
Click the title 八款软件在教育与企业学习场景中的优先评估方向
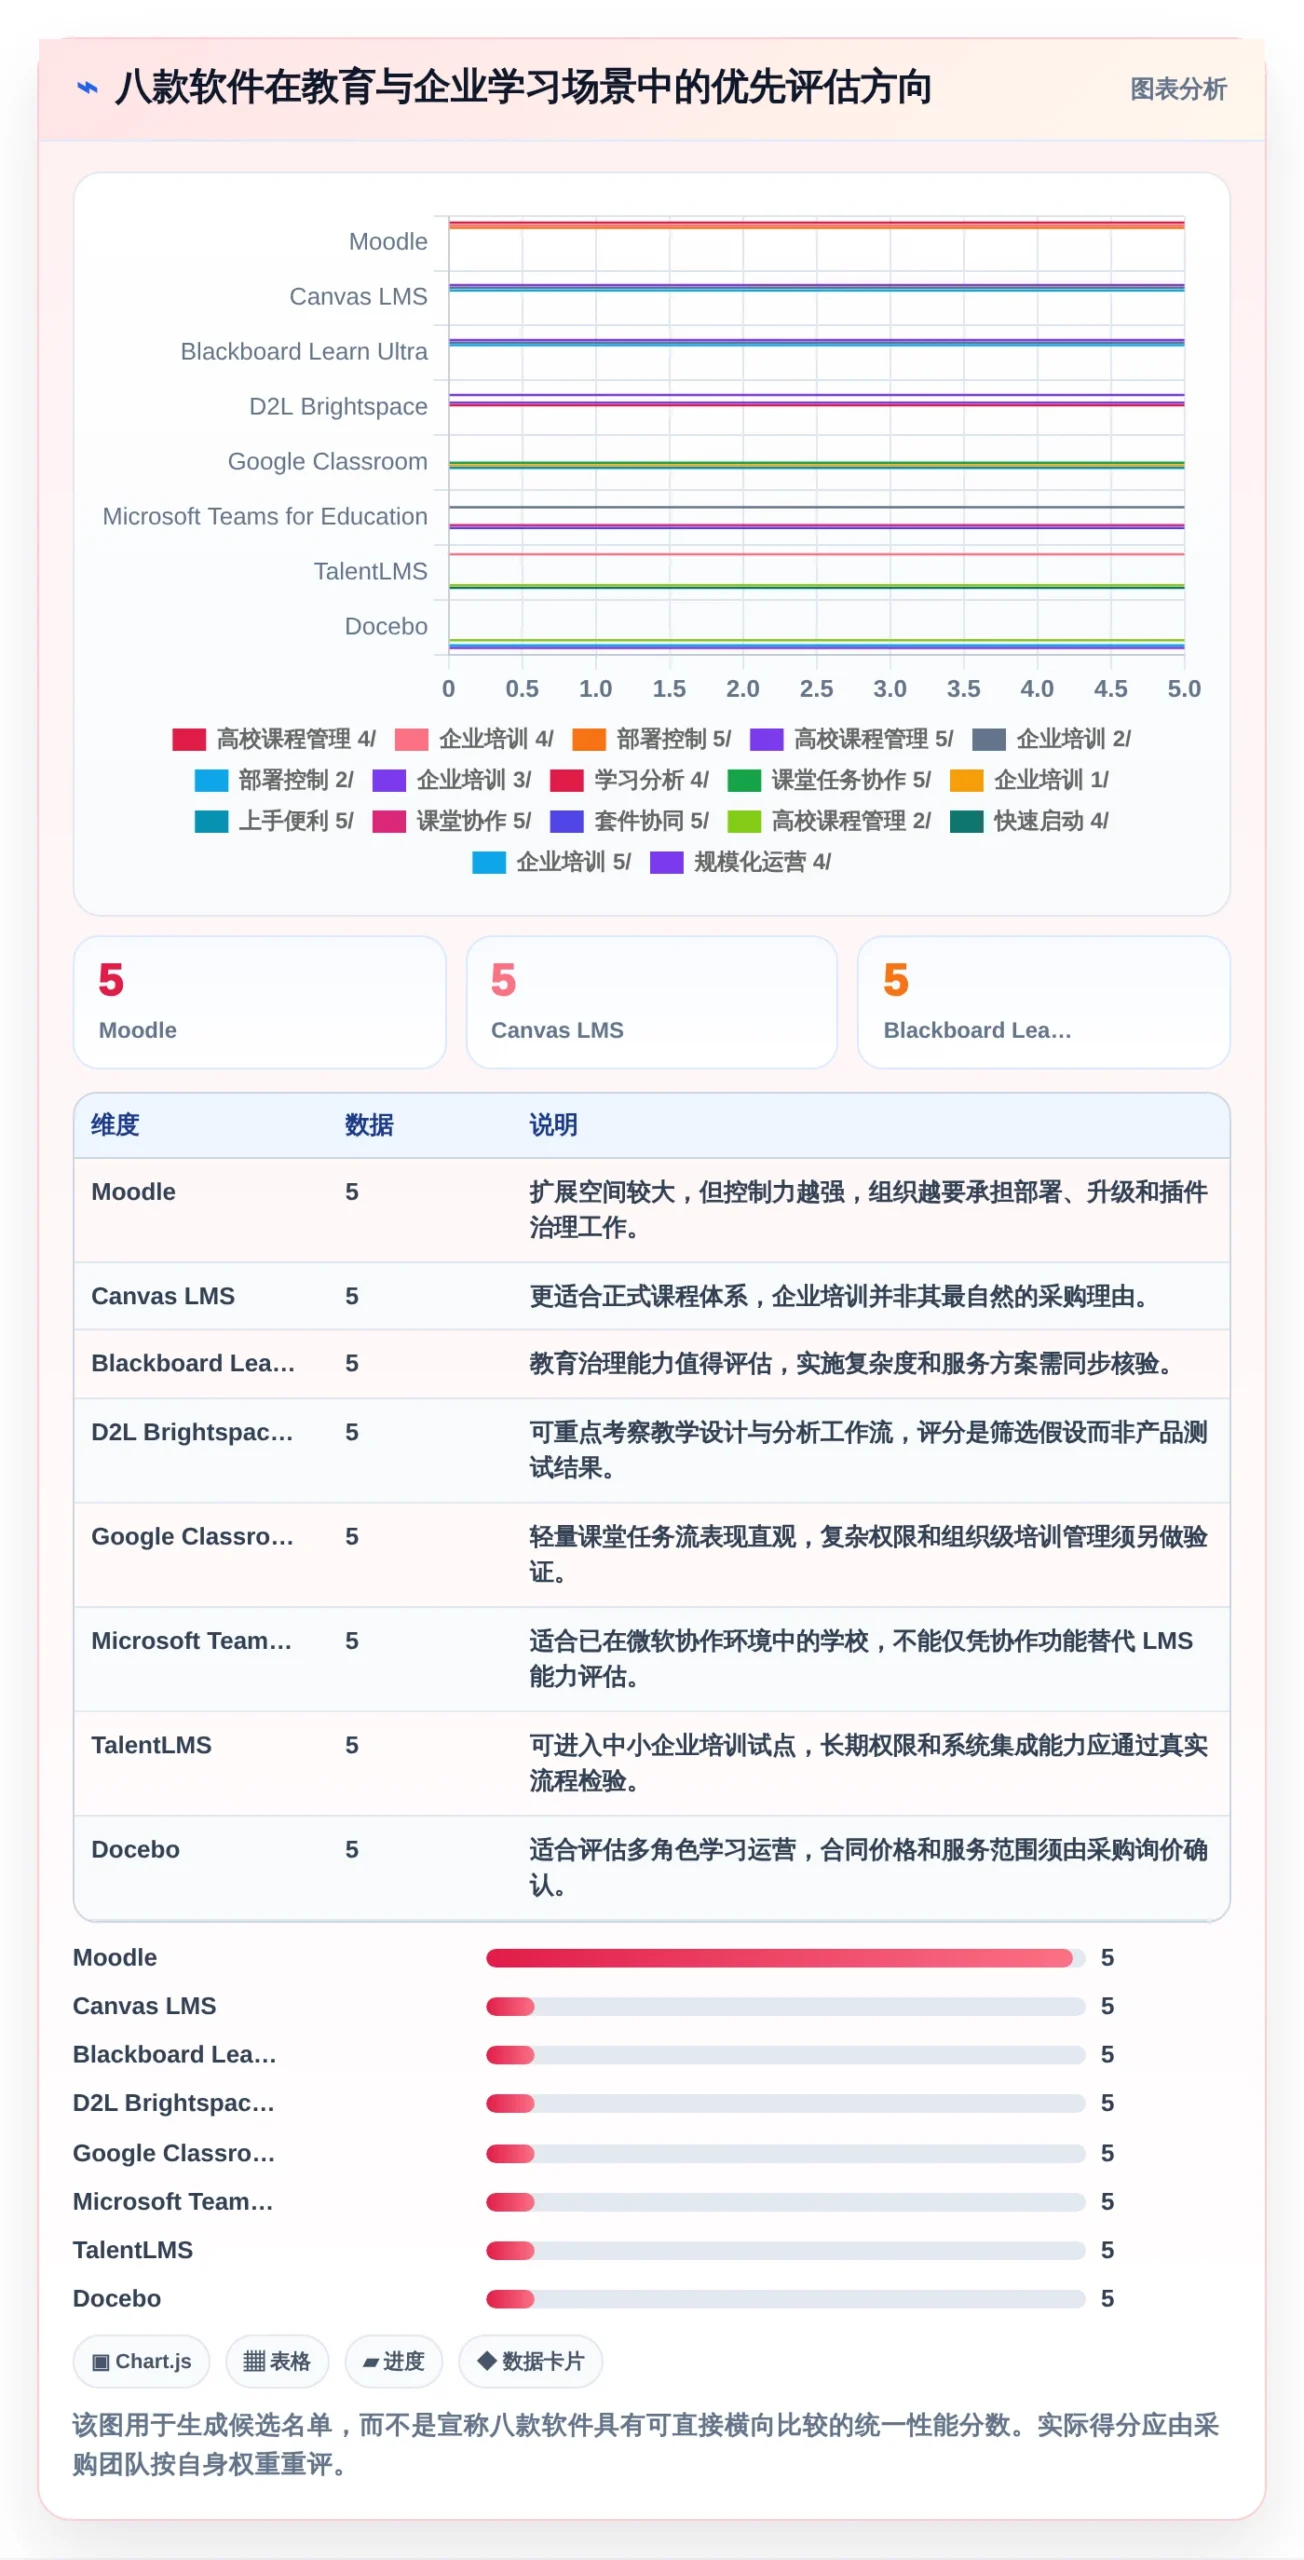pos(523,88)
